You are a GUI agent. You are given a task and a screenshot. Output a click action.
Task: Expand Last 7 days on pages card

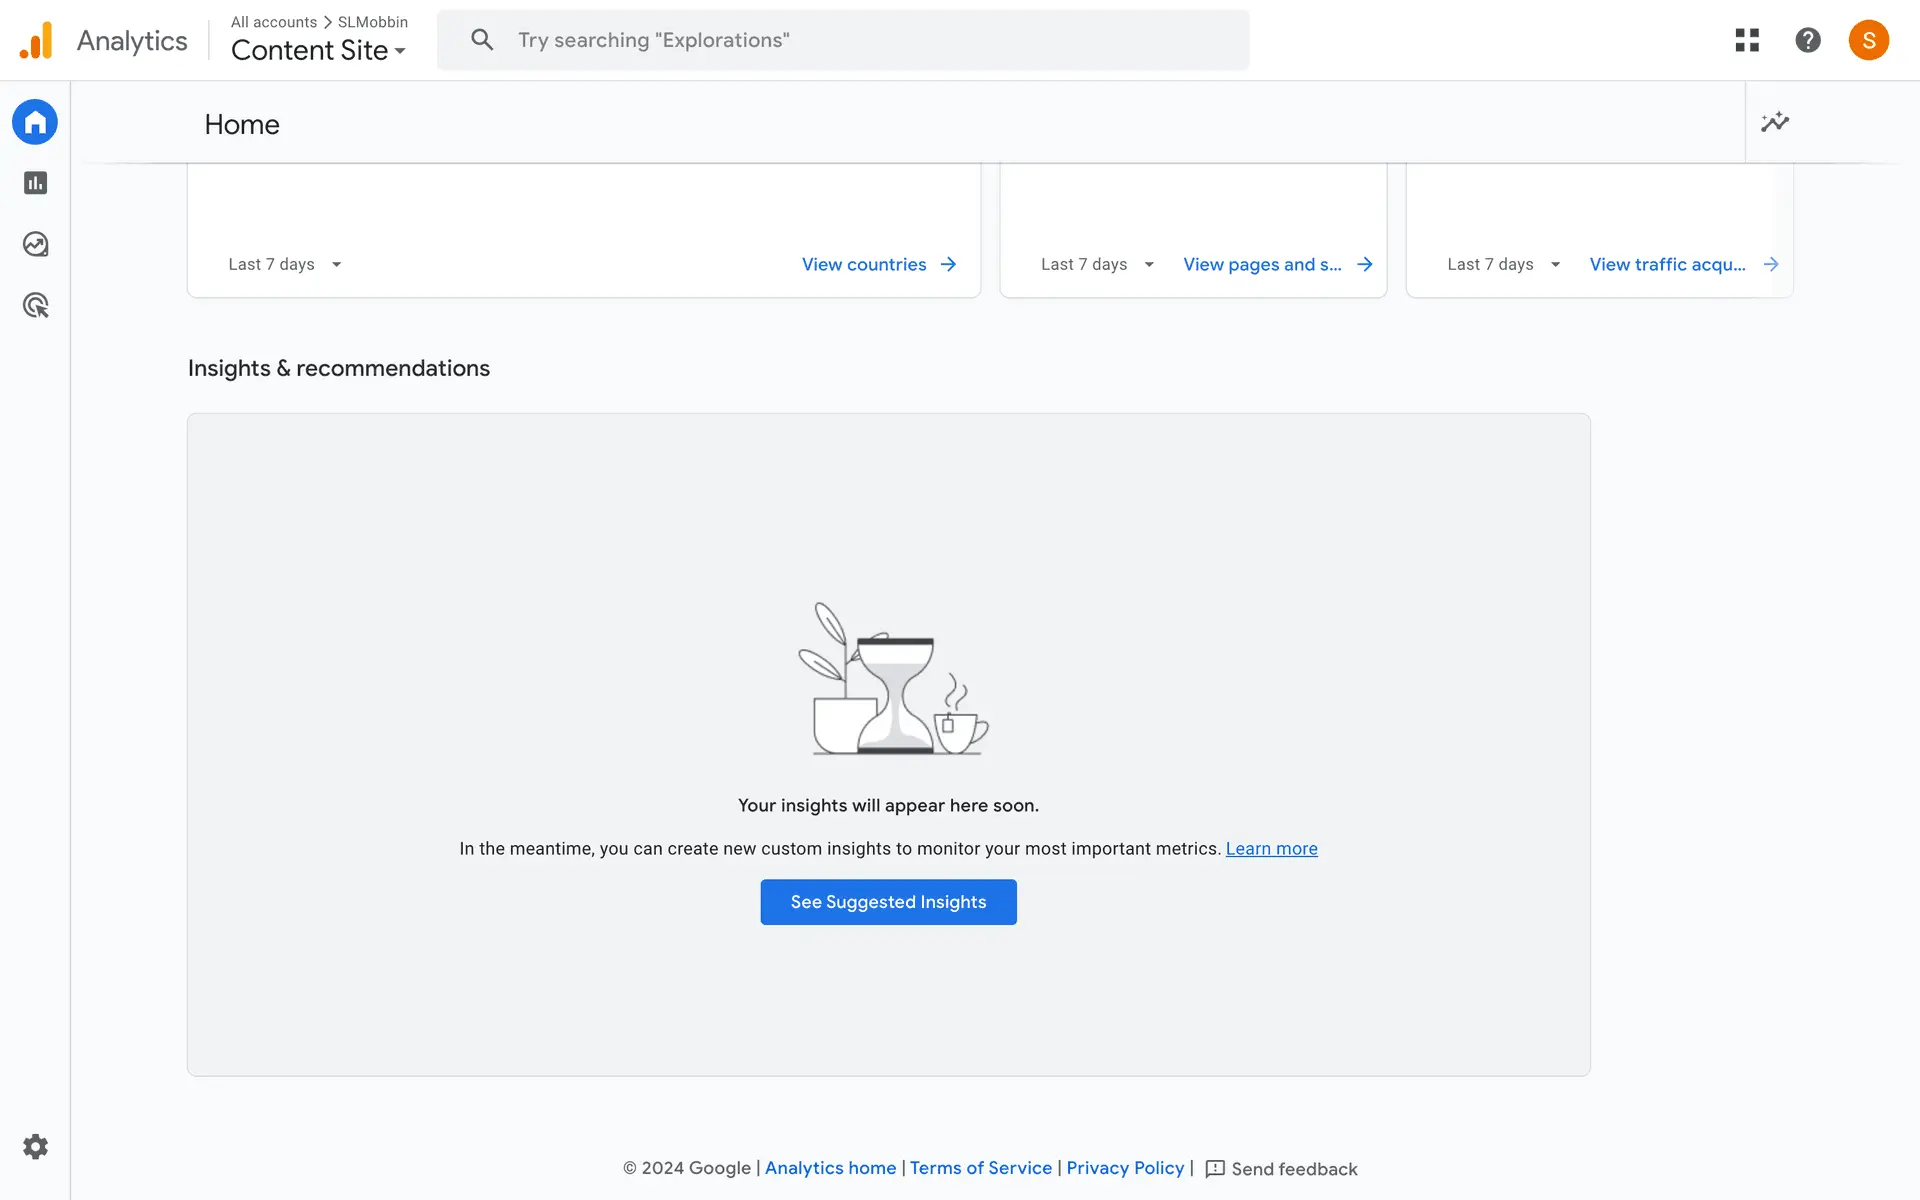coord(1097,264)
